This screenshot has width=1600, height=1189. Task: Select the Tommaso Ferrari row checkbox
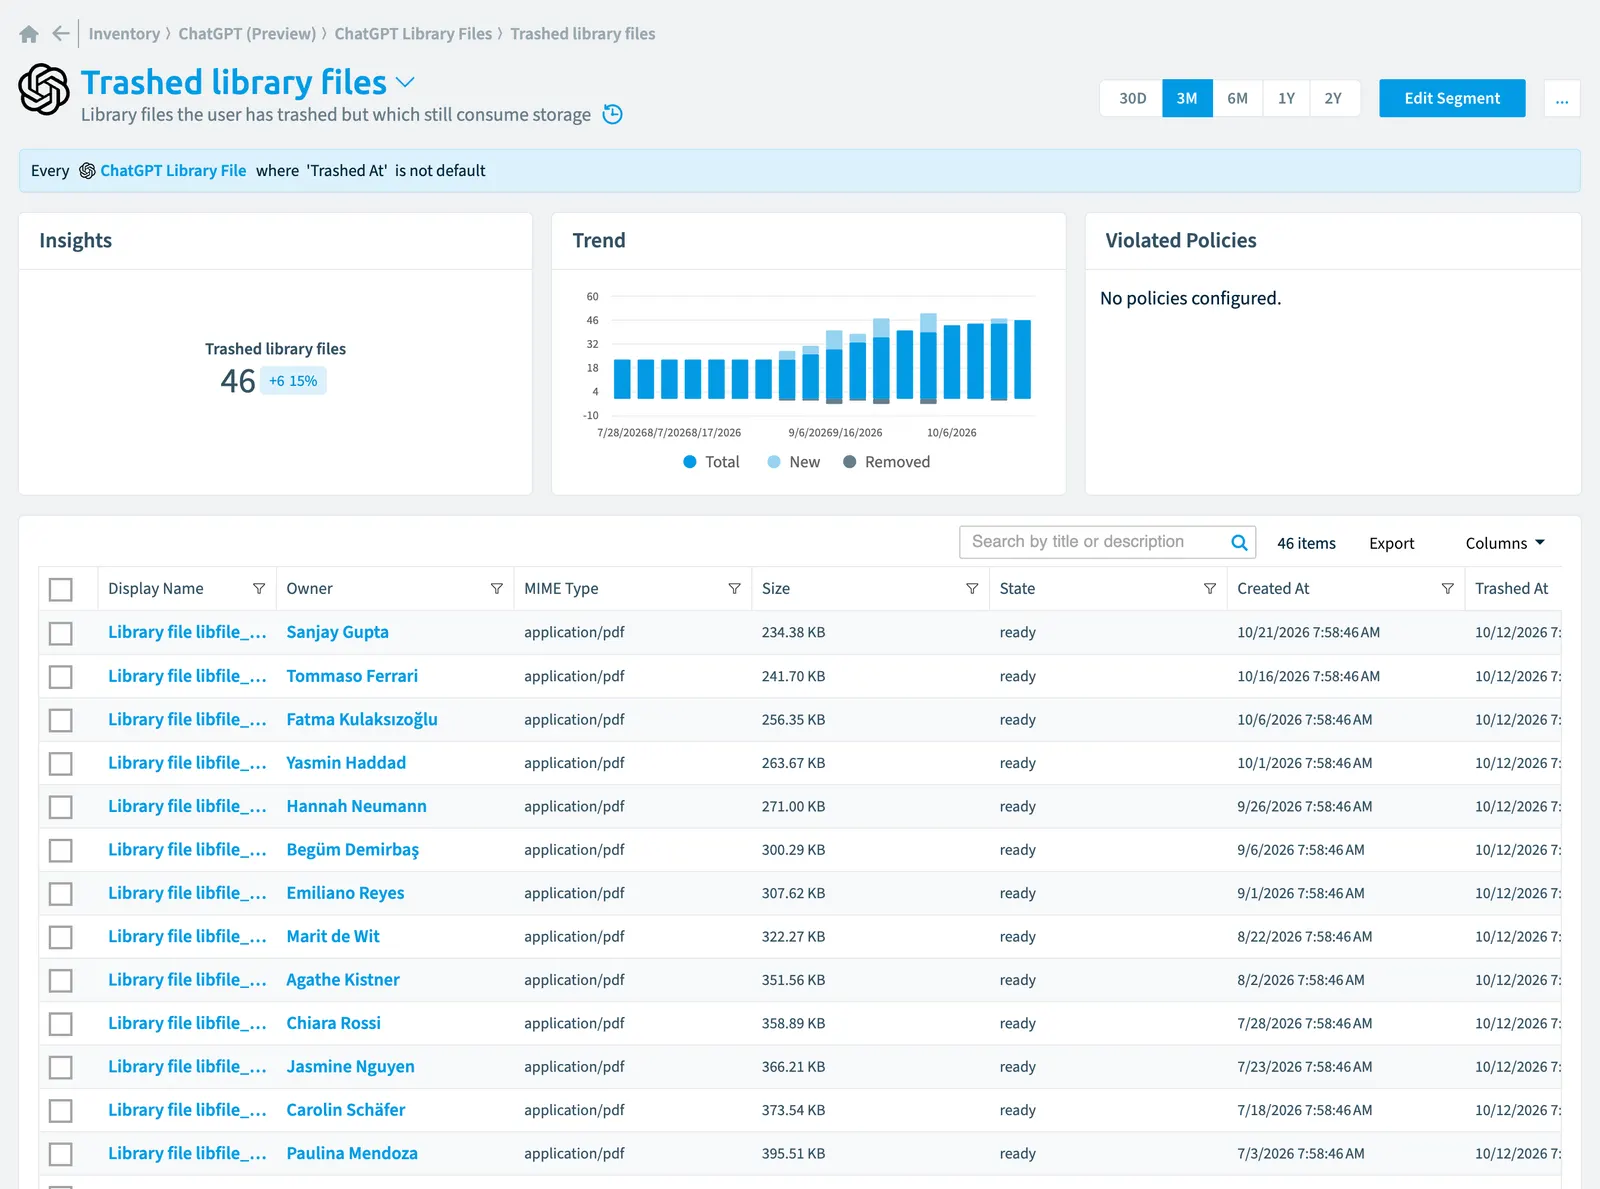(x=61, y=677)
